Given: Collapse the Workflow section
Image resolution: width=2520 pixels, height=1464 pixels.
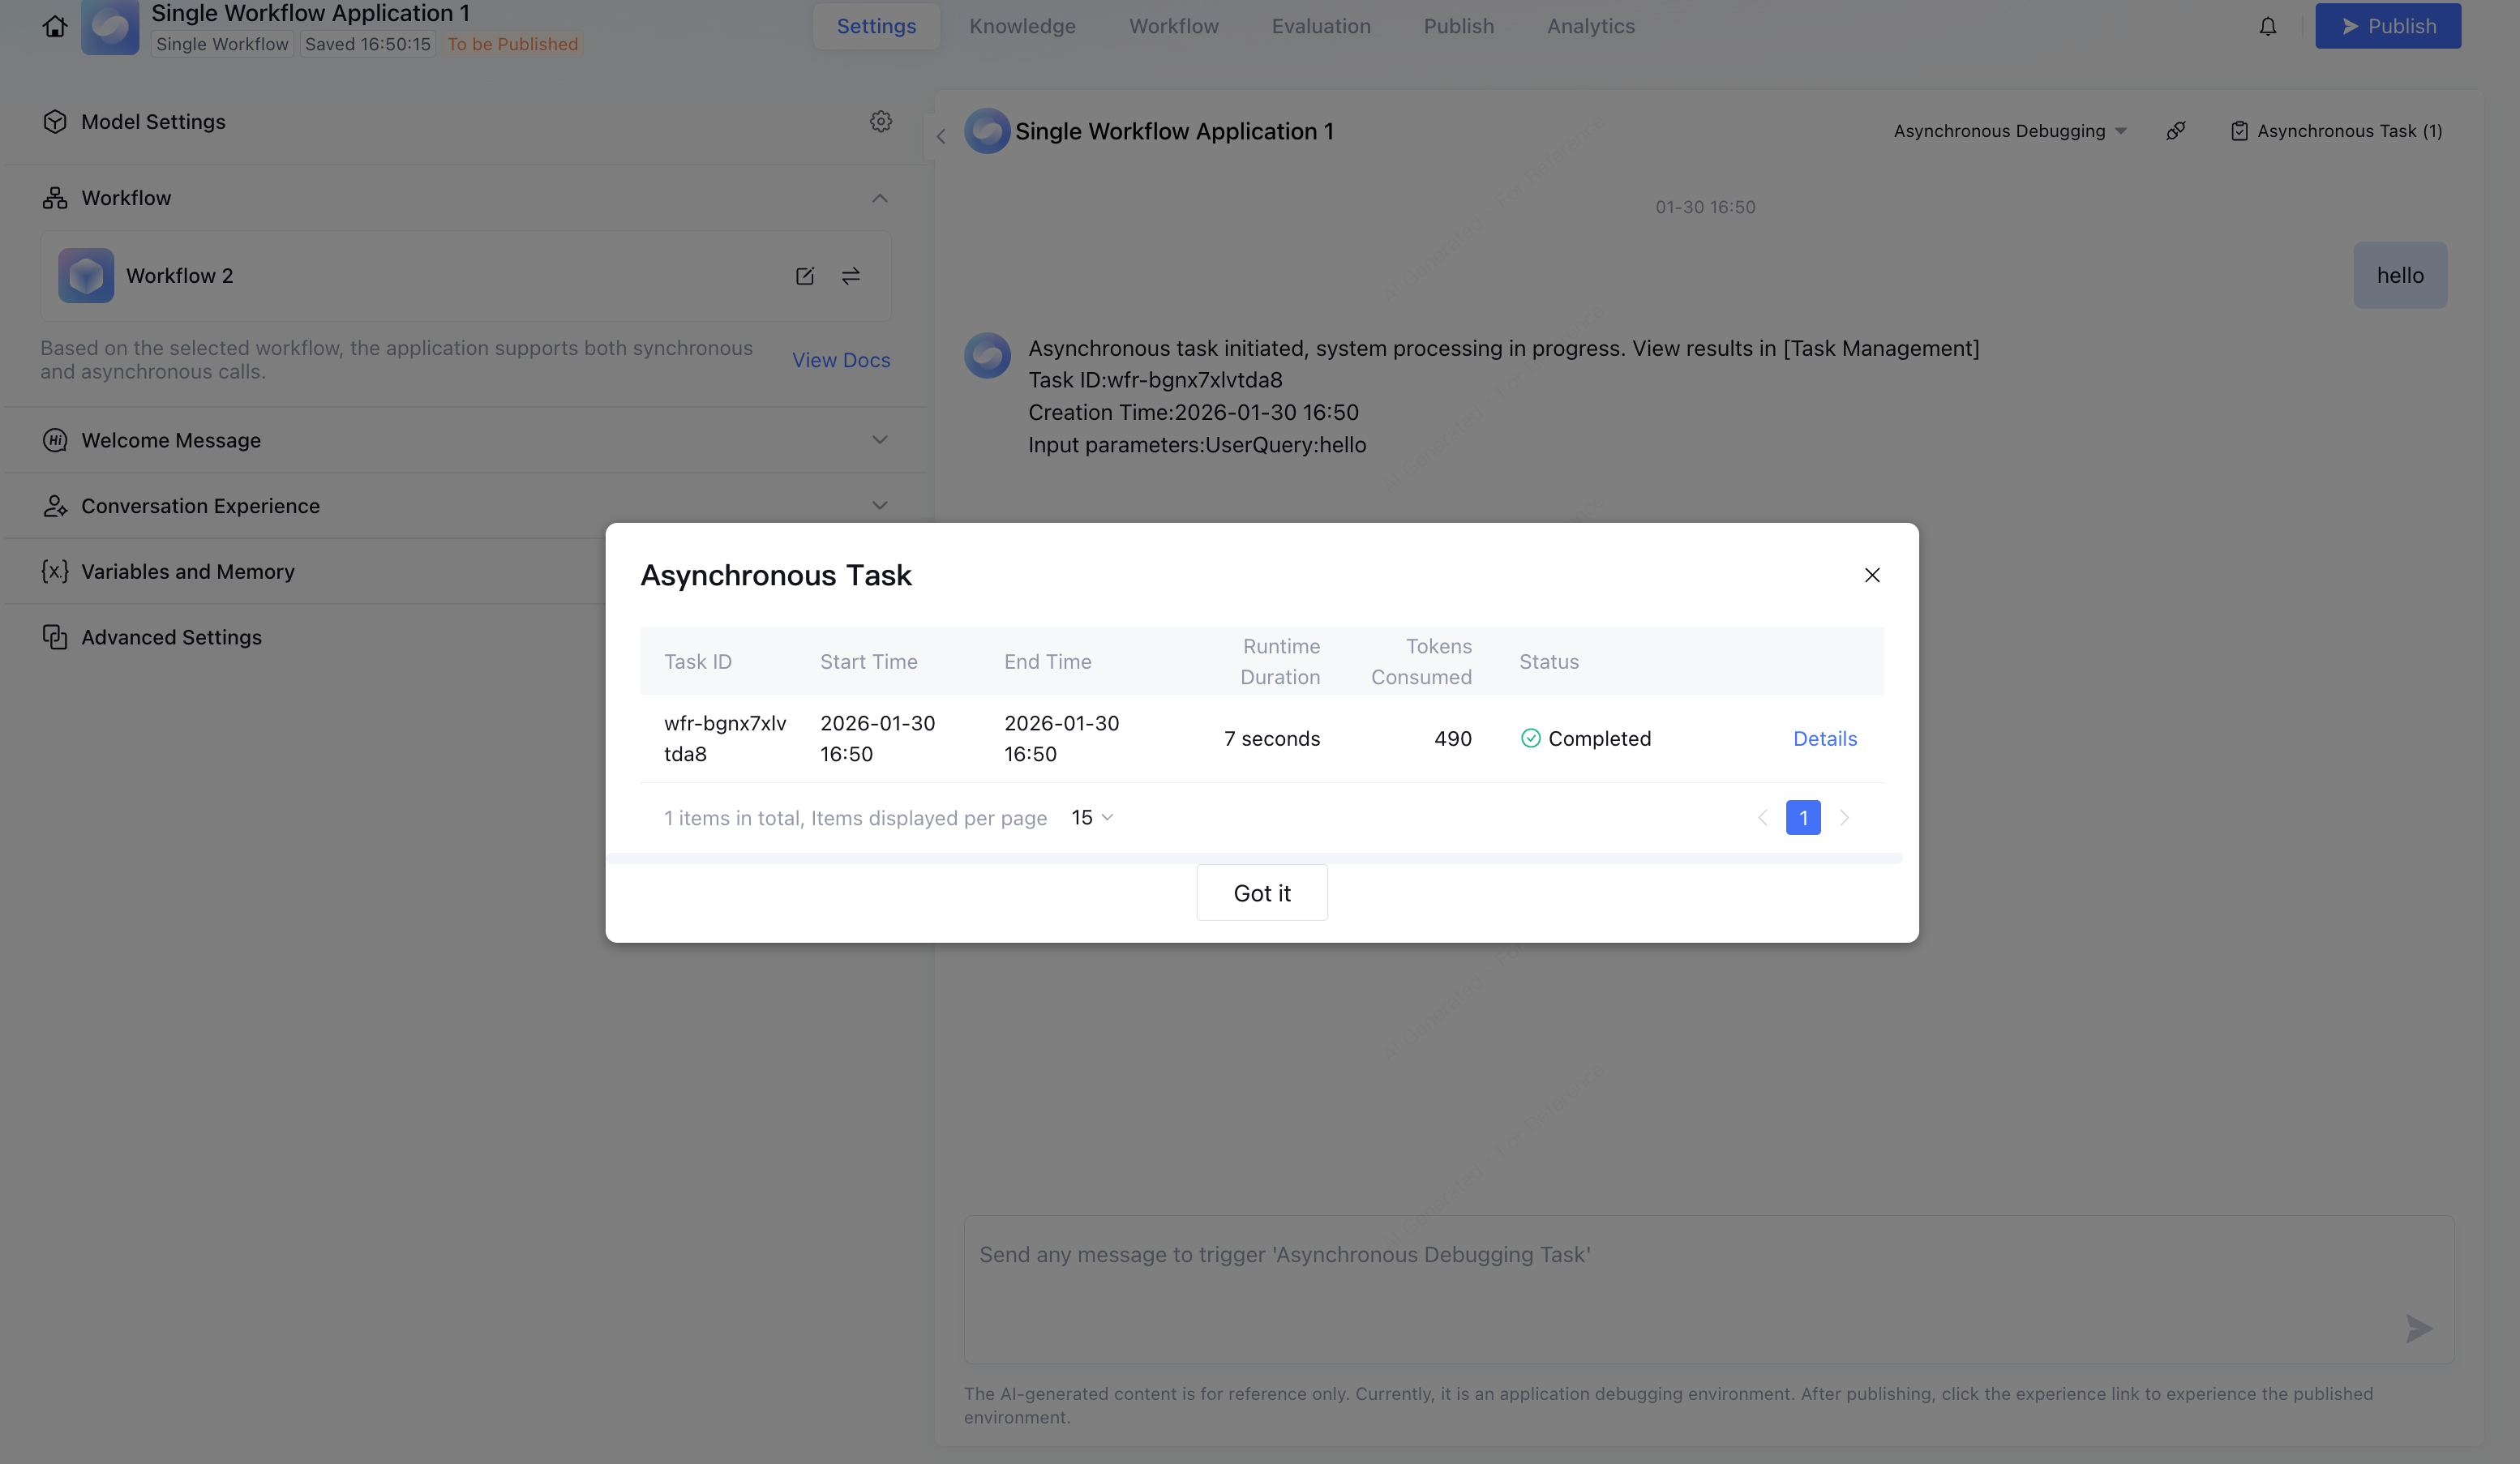Looking at the screenshot, I should (x=879, y=198).
